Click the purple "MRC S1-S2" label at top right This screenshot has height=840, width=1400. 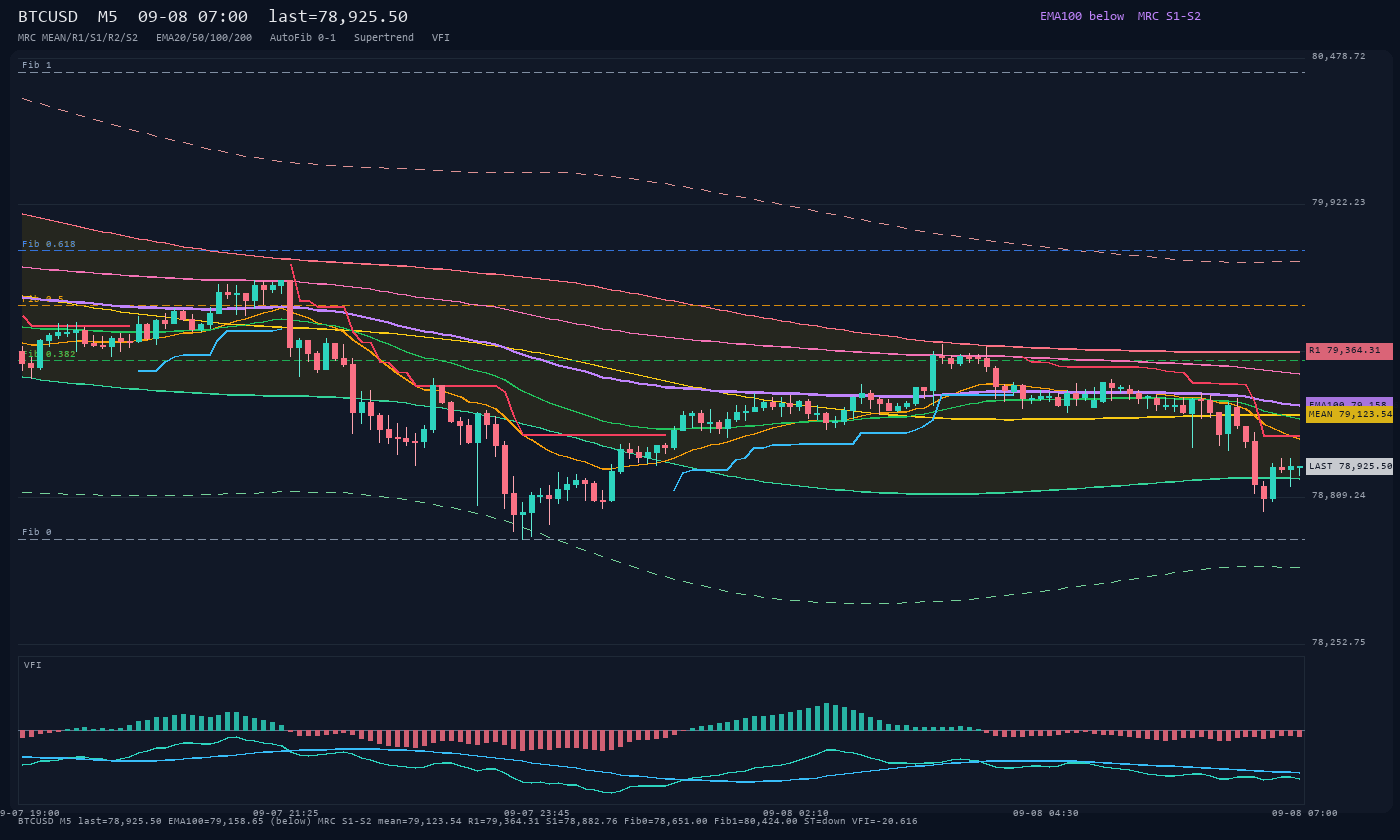pyautogui.click(x=1169, y=16)
